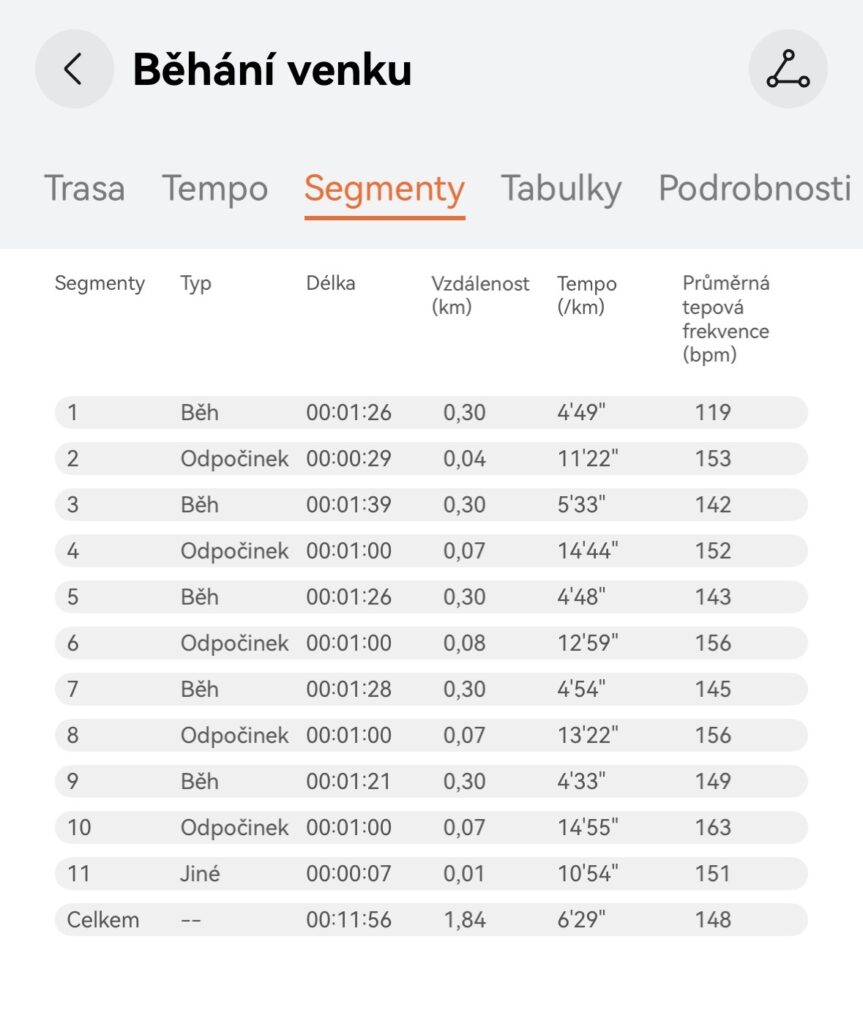Open the Tempo tab
The image size is (863, 1024).
215,188
